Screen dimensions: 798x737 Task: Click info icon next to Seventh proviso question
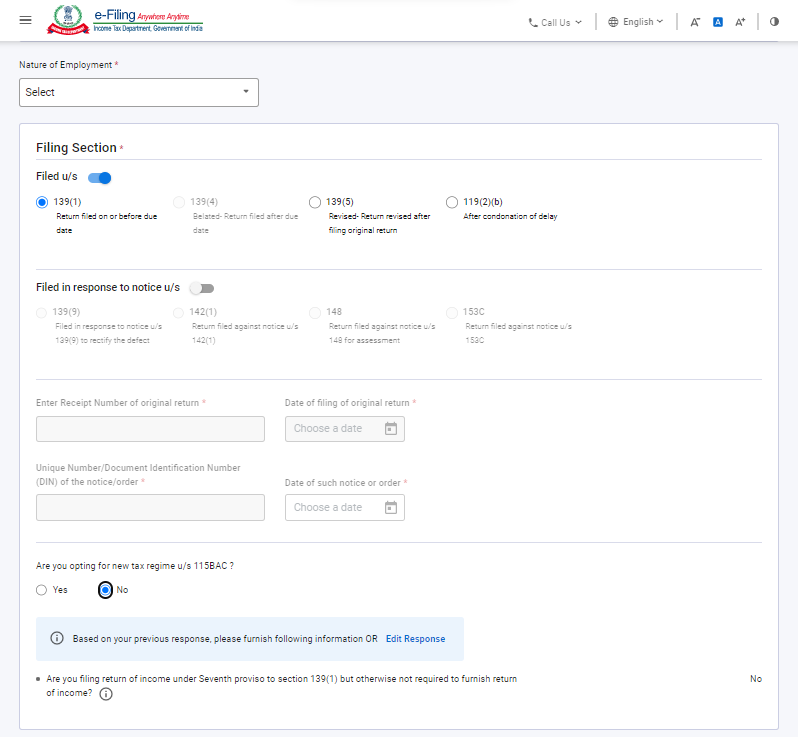(x=106, y=695)
